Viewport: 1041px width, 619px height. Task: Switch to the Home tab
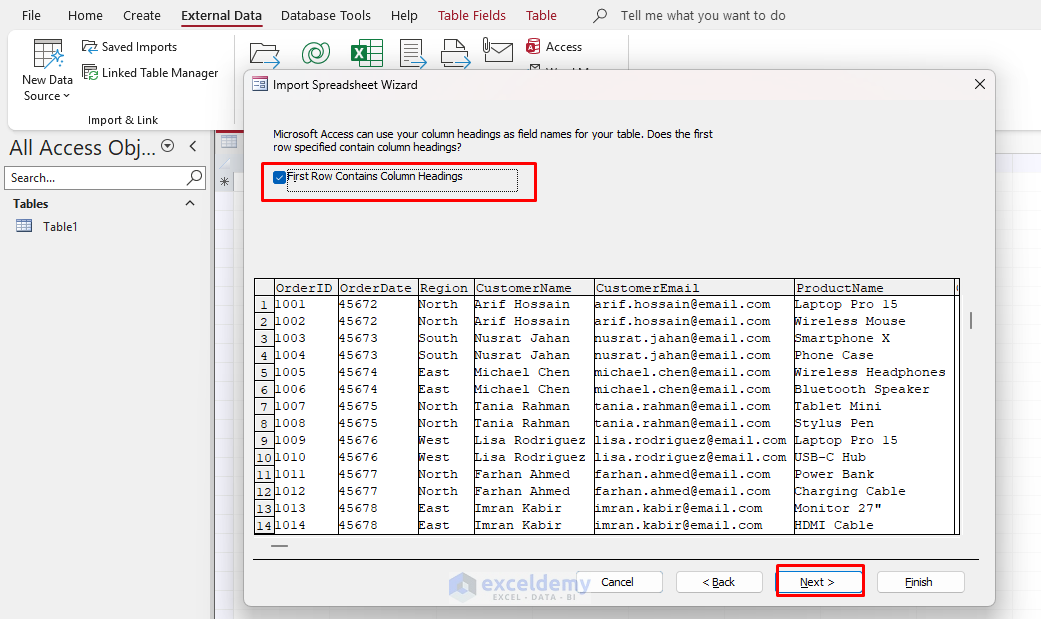pyautogui.click(x=85, y=15)
